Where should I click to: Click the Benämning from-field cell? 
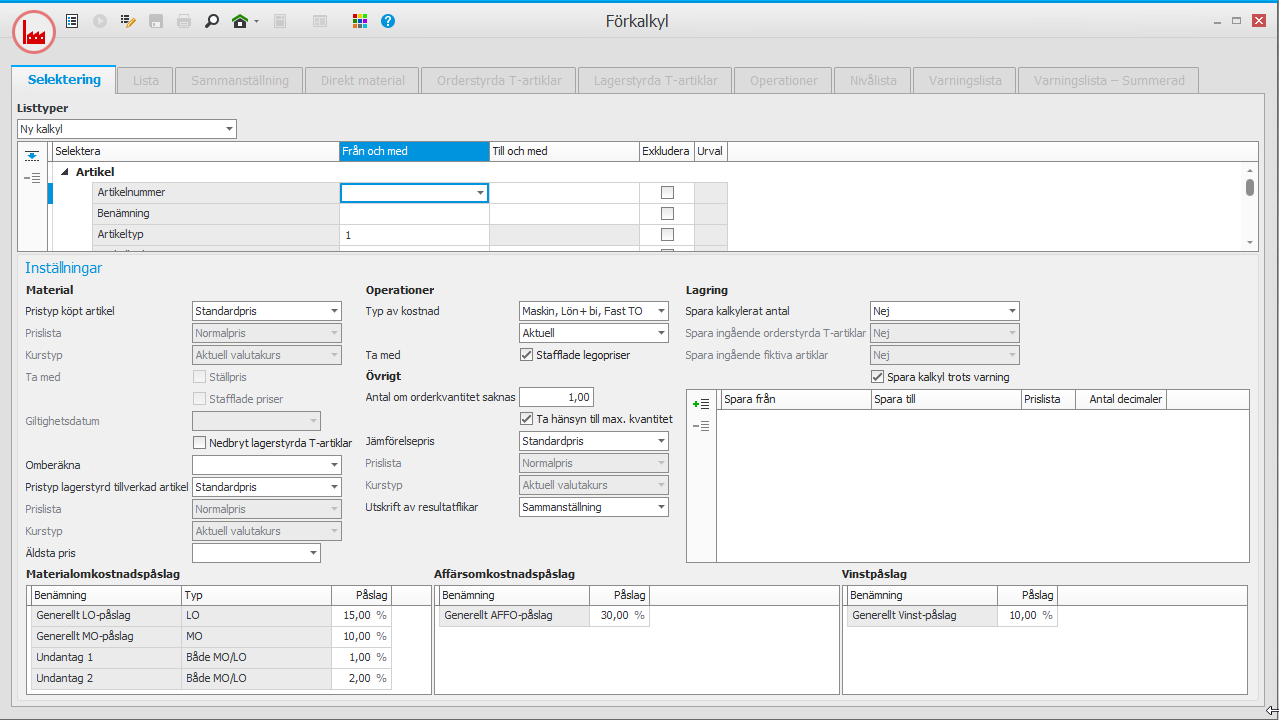(x=414, y=213)
